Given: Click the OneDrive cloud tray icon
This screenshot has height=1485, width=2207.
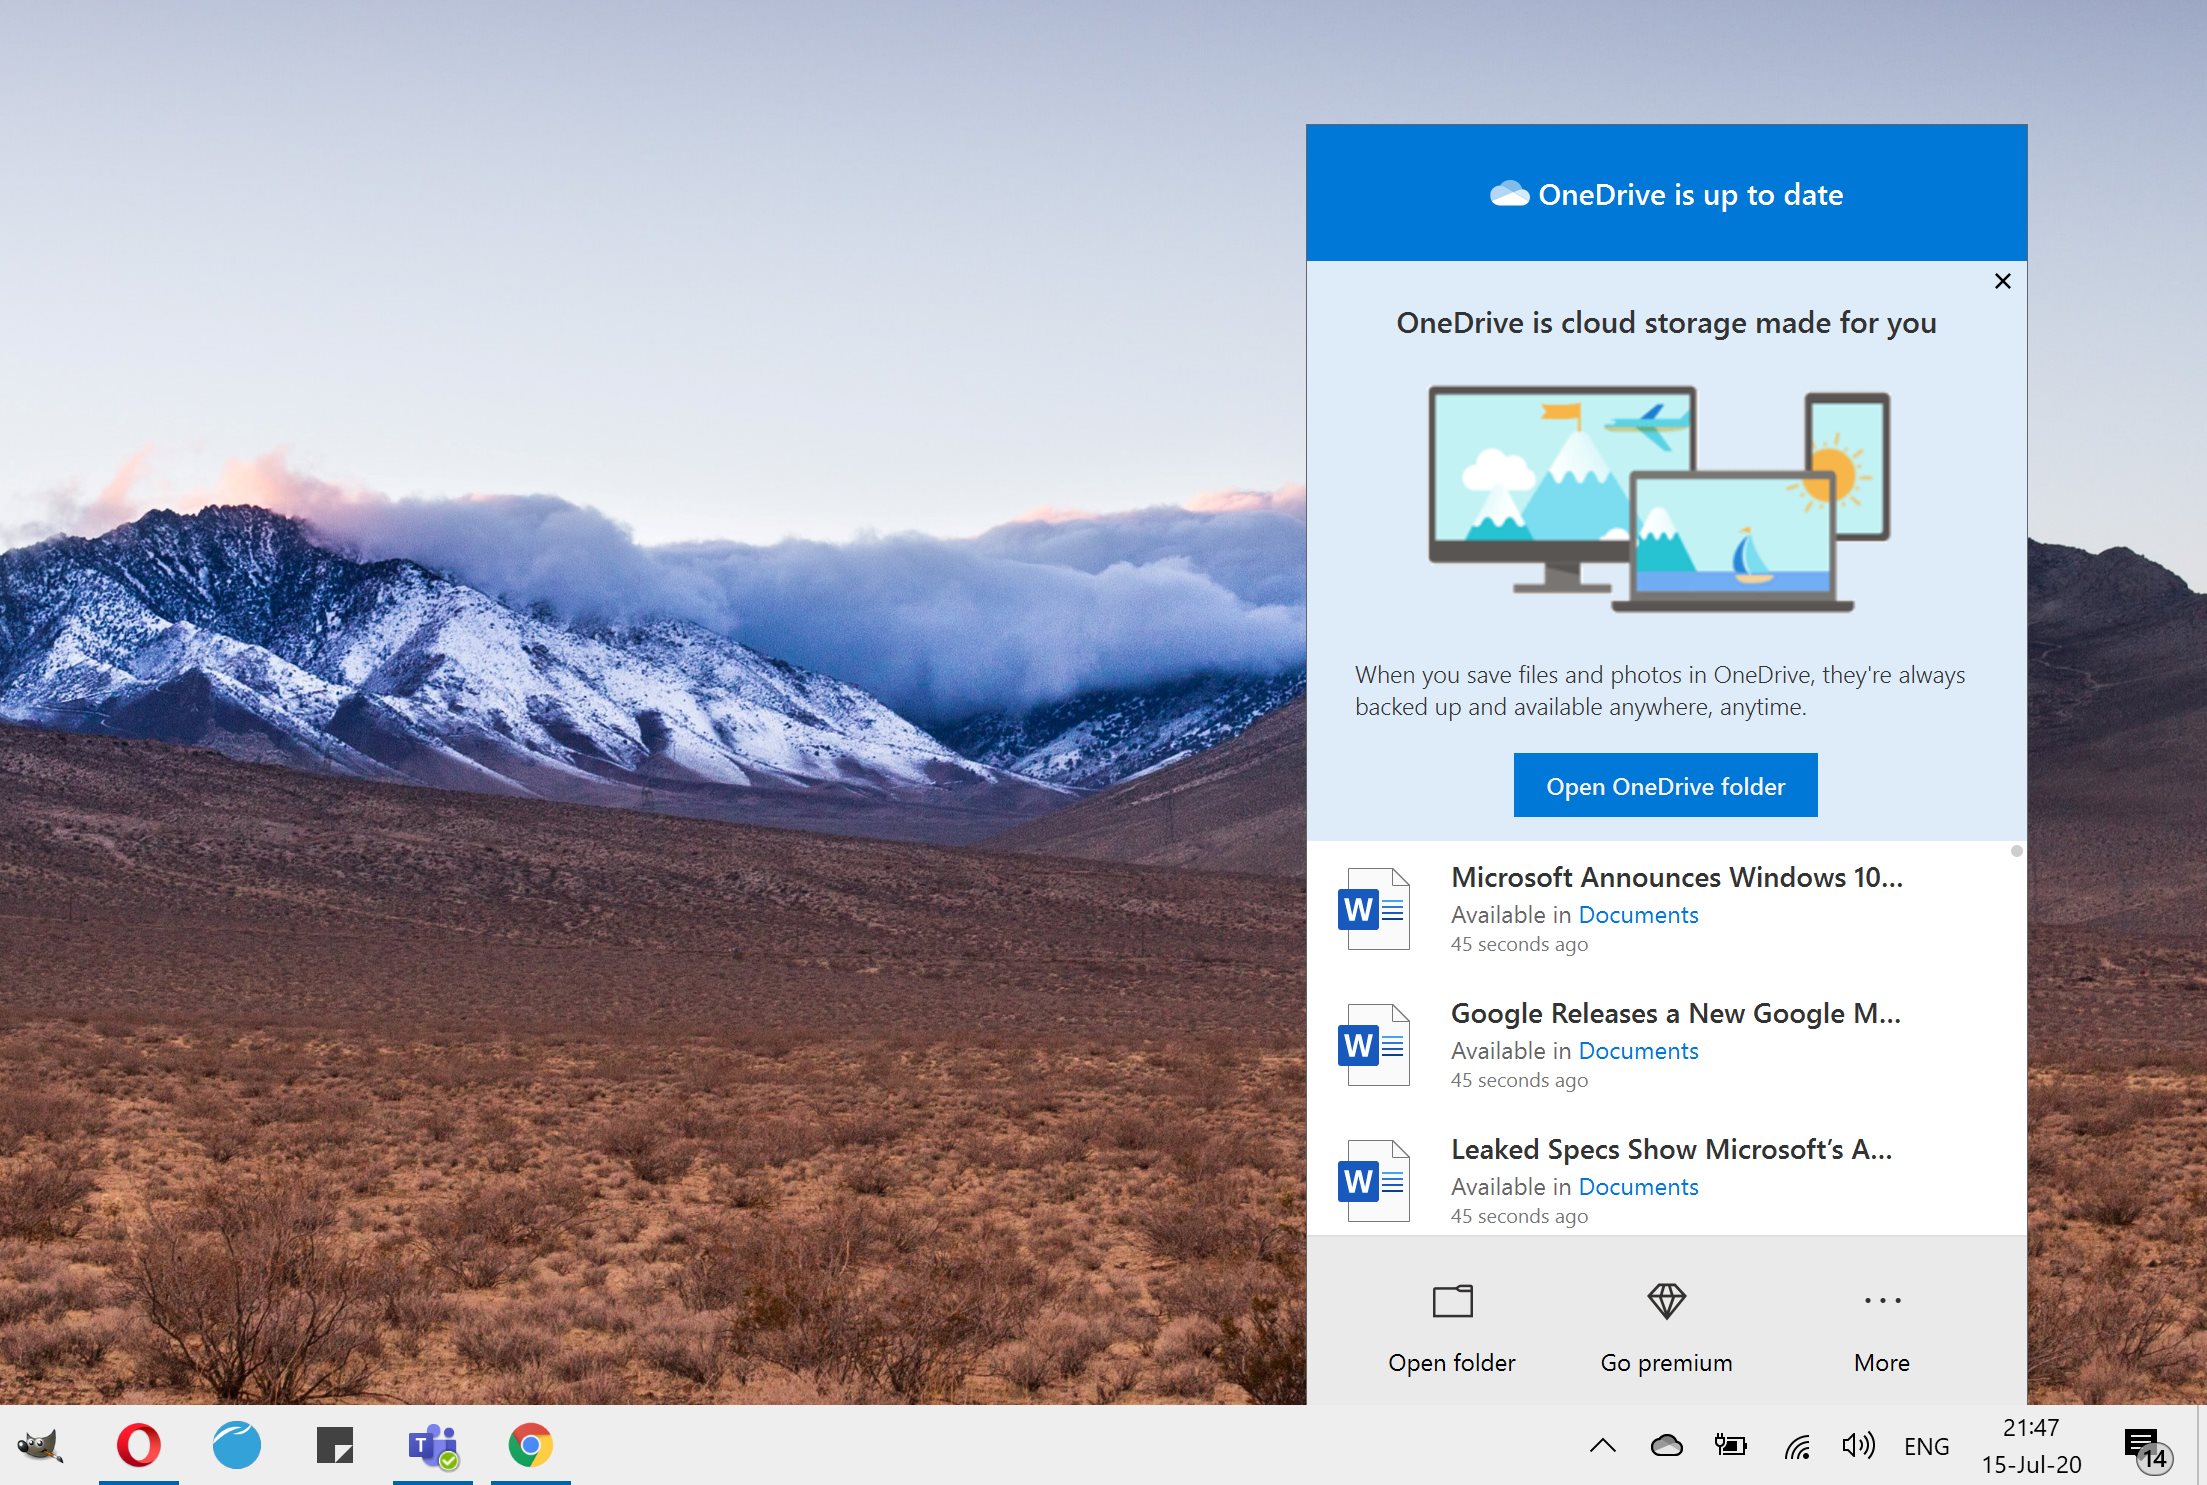Looking at the screenshot, I should (x=1666, y=1445).
